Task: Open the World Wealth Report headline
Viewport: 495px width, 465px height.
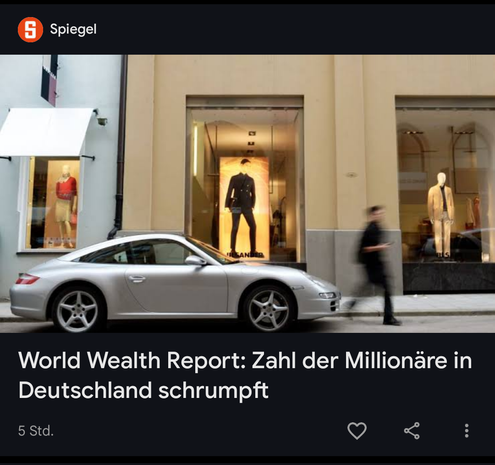Action: [x=245, y=375]
